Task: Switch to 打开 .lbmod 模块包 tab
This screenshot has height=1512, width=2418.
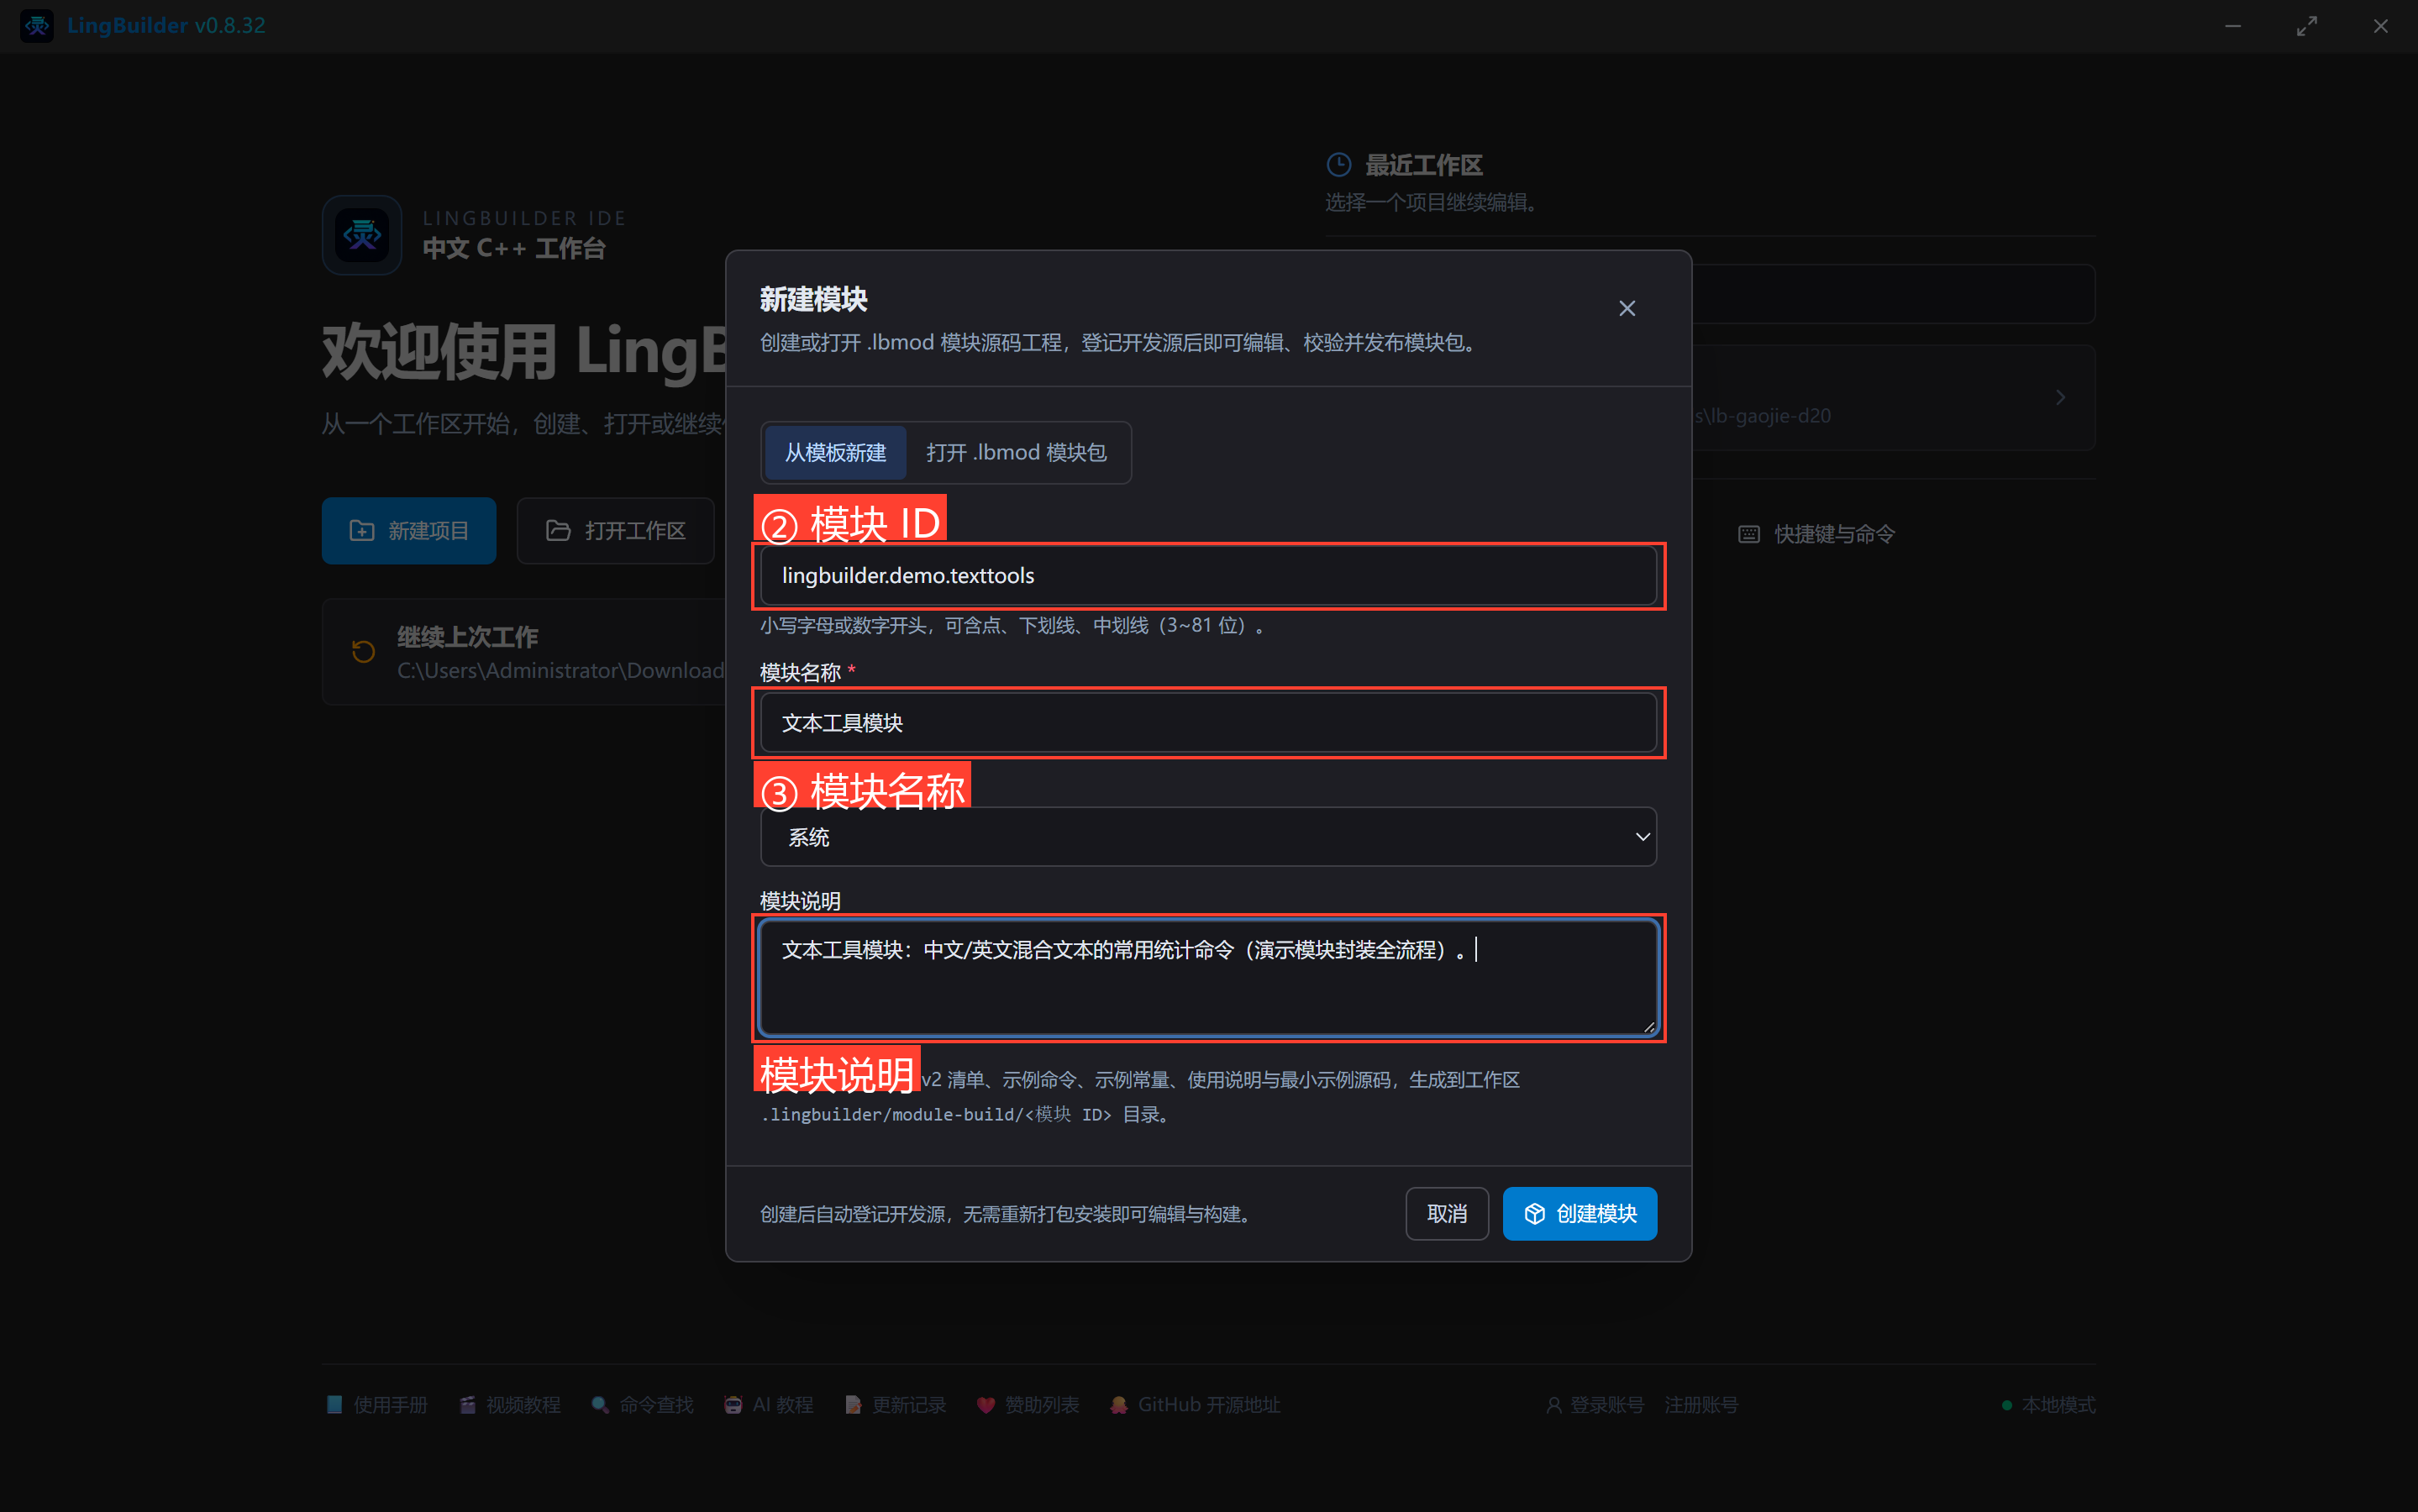Action: [1016, 452]
